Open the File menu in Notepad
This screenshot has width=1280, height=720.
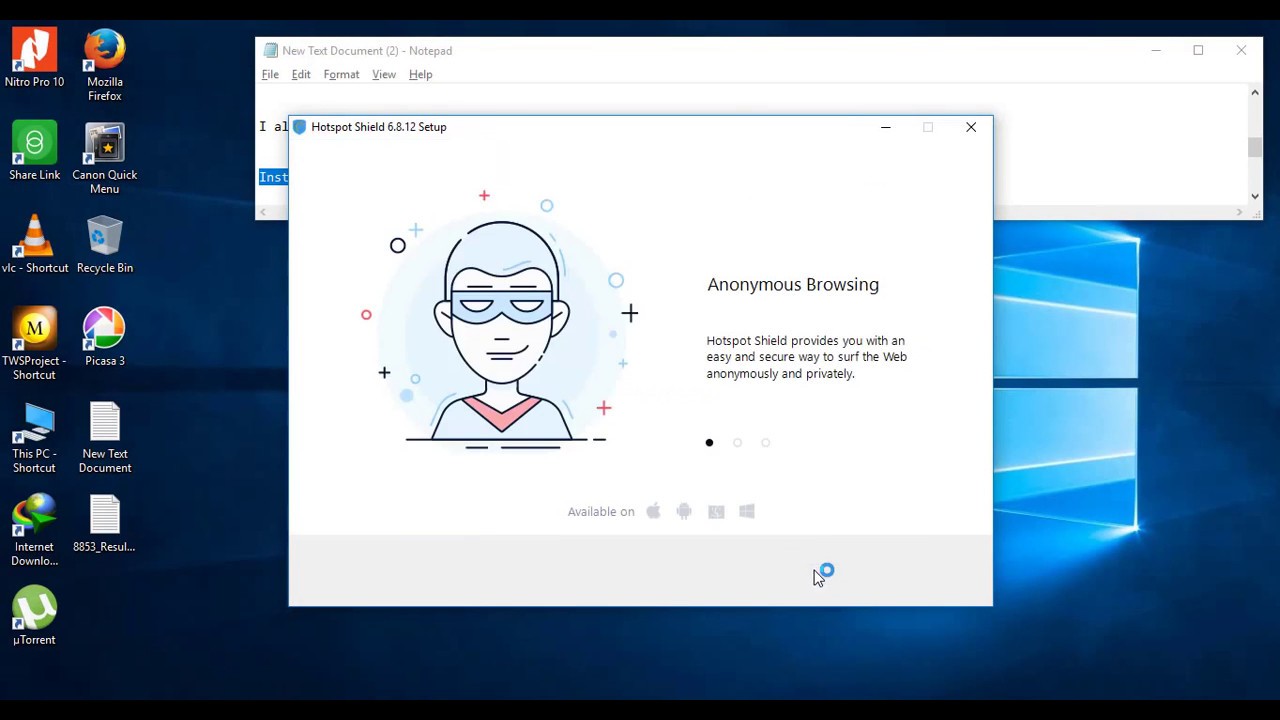[270, 75]
